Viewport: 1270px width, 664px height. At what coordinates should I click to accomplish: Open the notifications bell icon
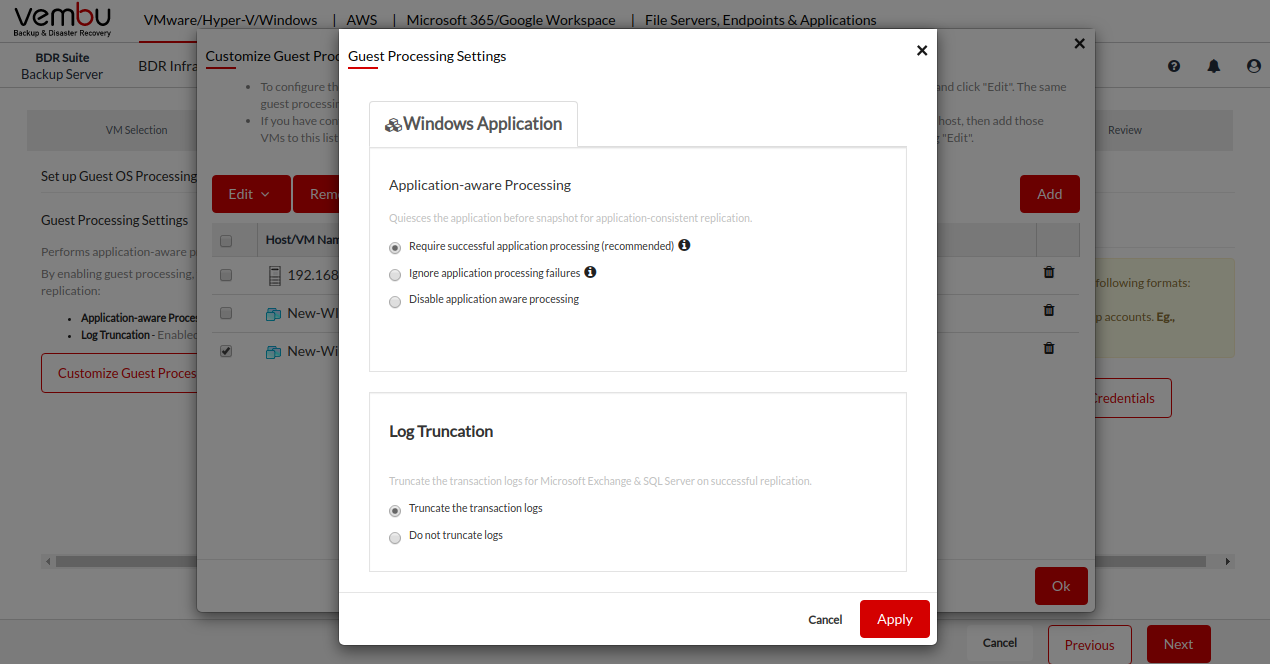tap(1214, 66)
